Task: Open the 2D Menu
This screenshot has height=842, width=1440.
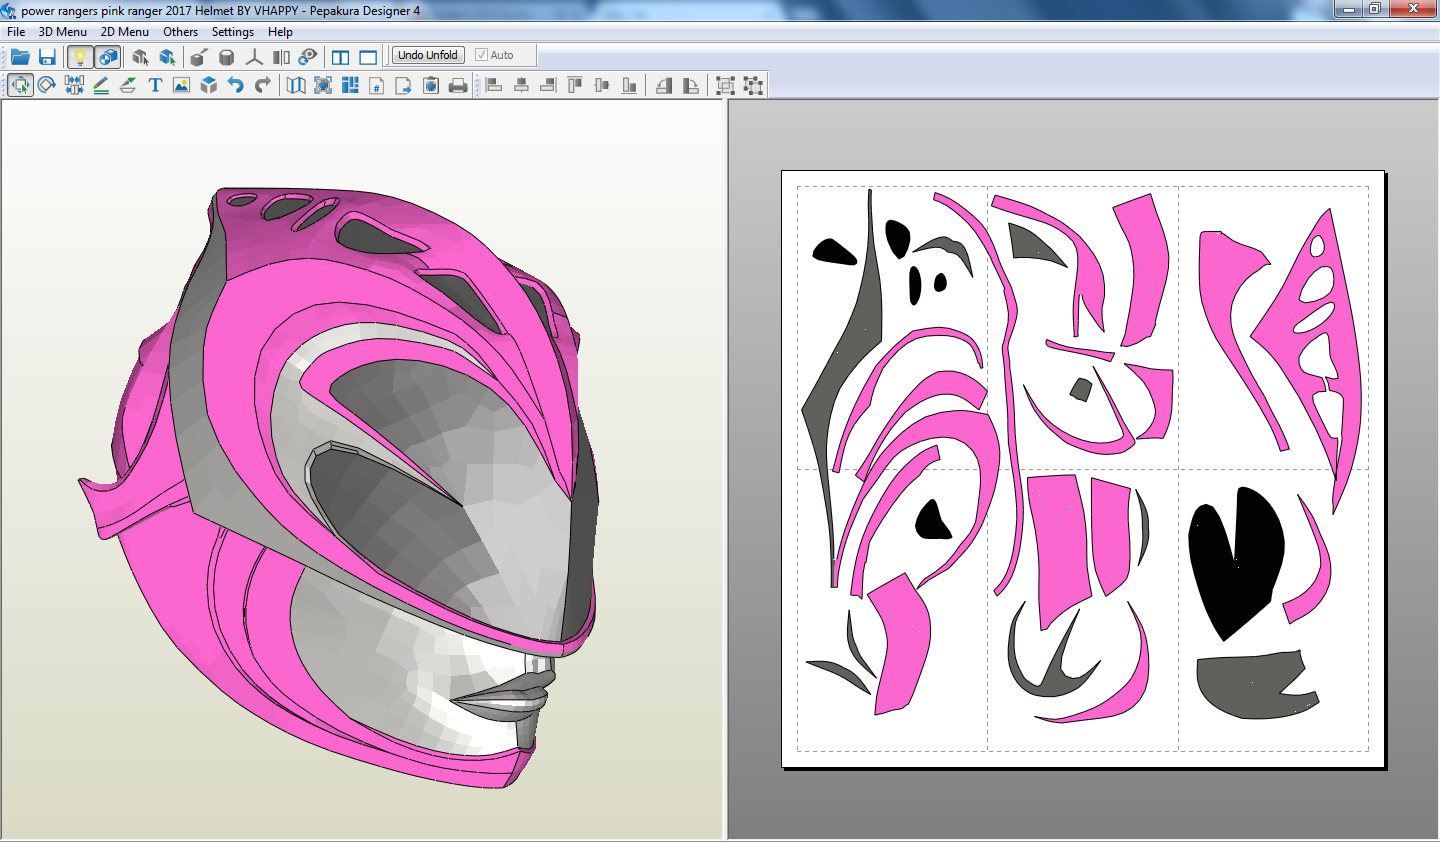Action: pos(123,31)
